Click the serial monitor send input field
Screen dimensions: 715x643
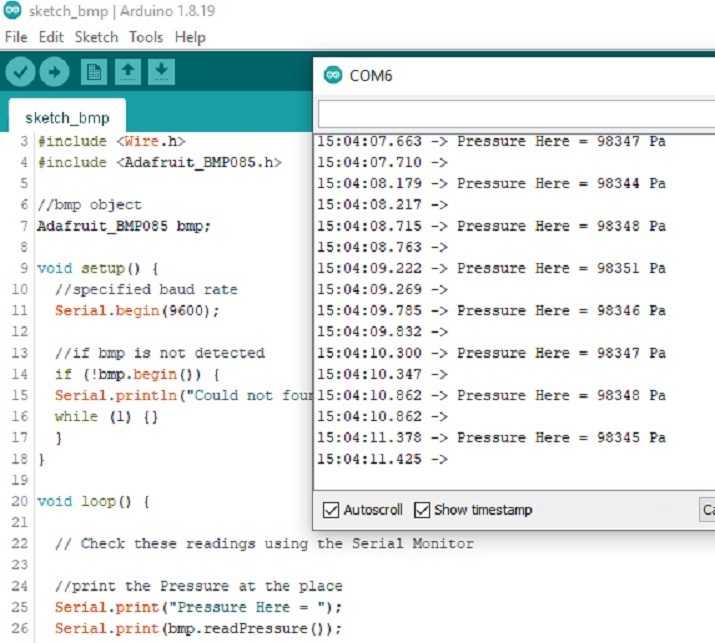coord(516,114)
